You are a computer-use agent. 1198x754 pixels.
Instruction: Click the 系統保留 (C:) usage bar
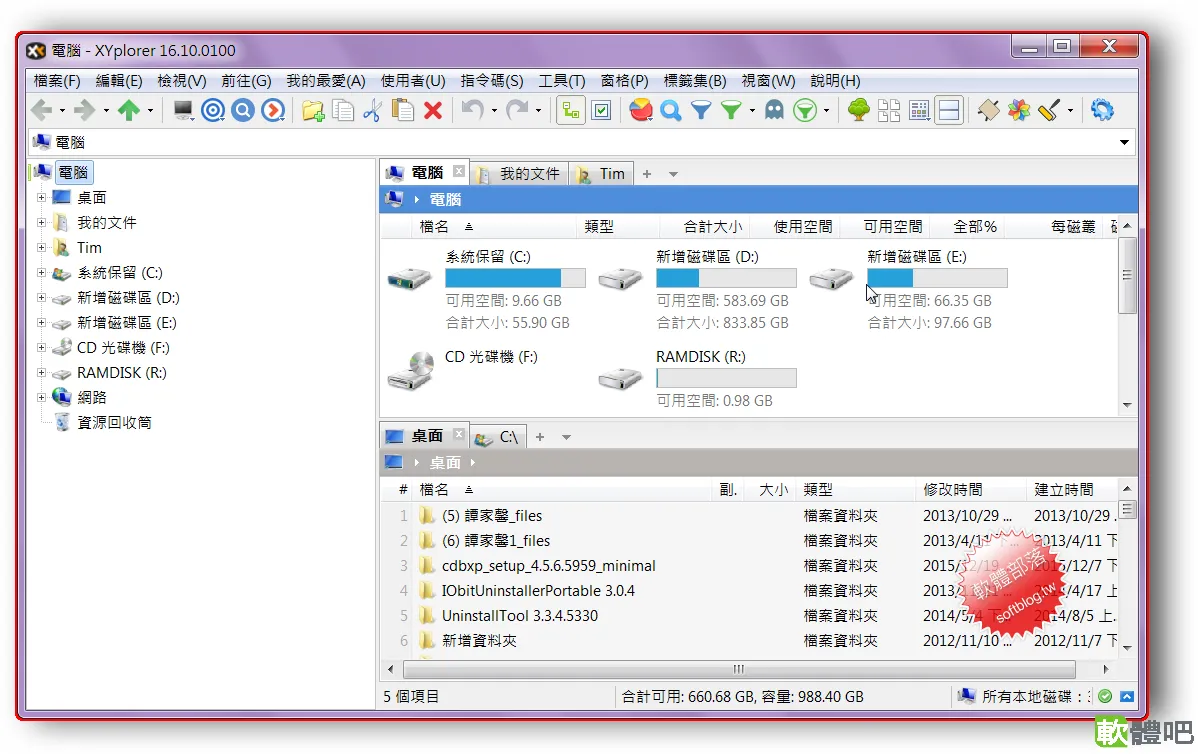tap(516, 278)
